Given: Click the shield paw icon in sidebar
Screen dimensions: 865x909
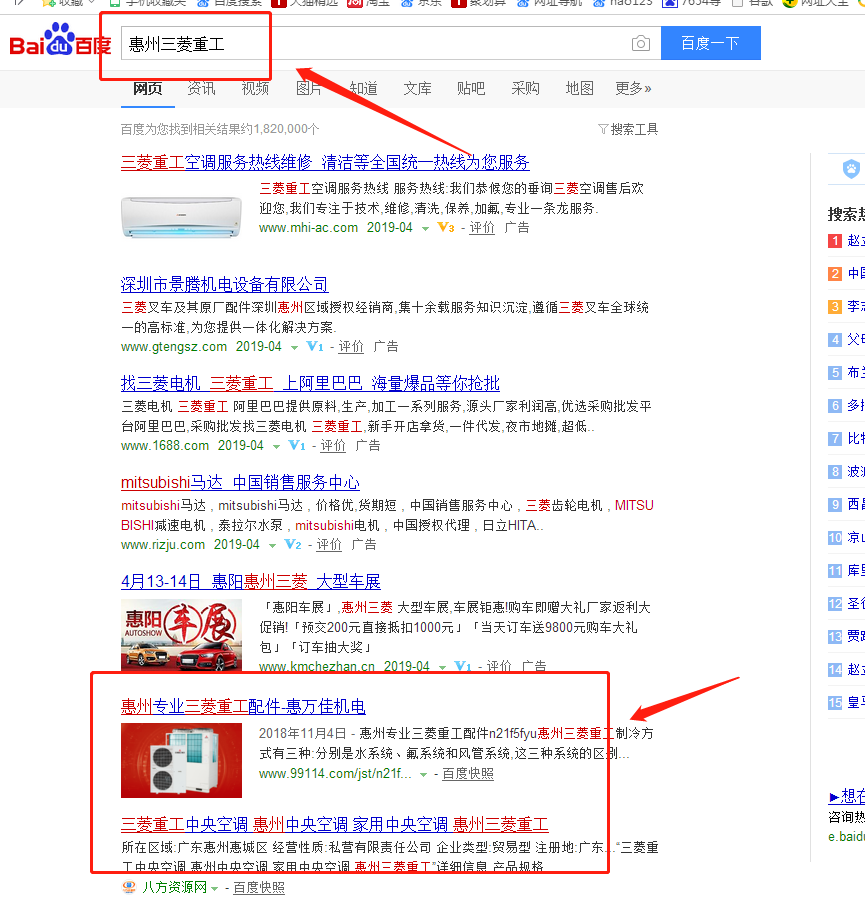Looking at the screenshot, I should point(851,169).
